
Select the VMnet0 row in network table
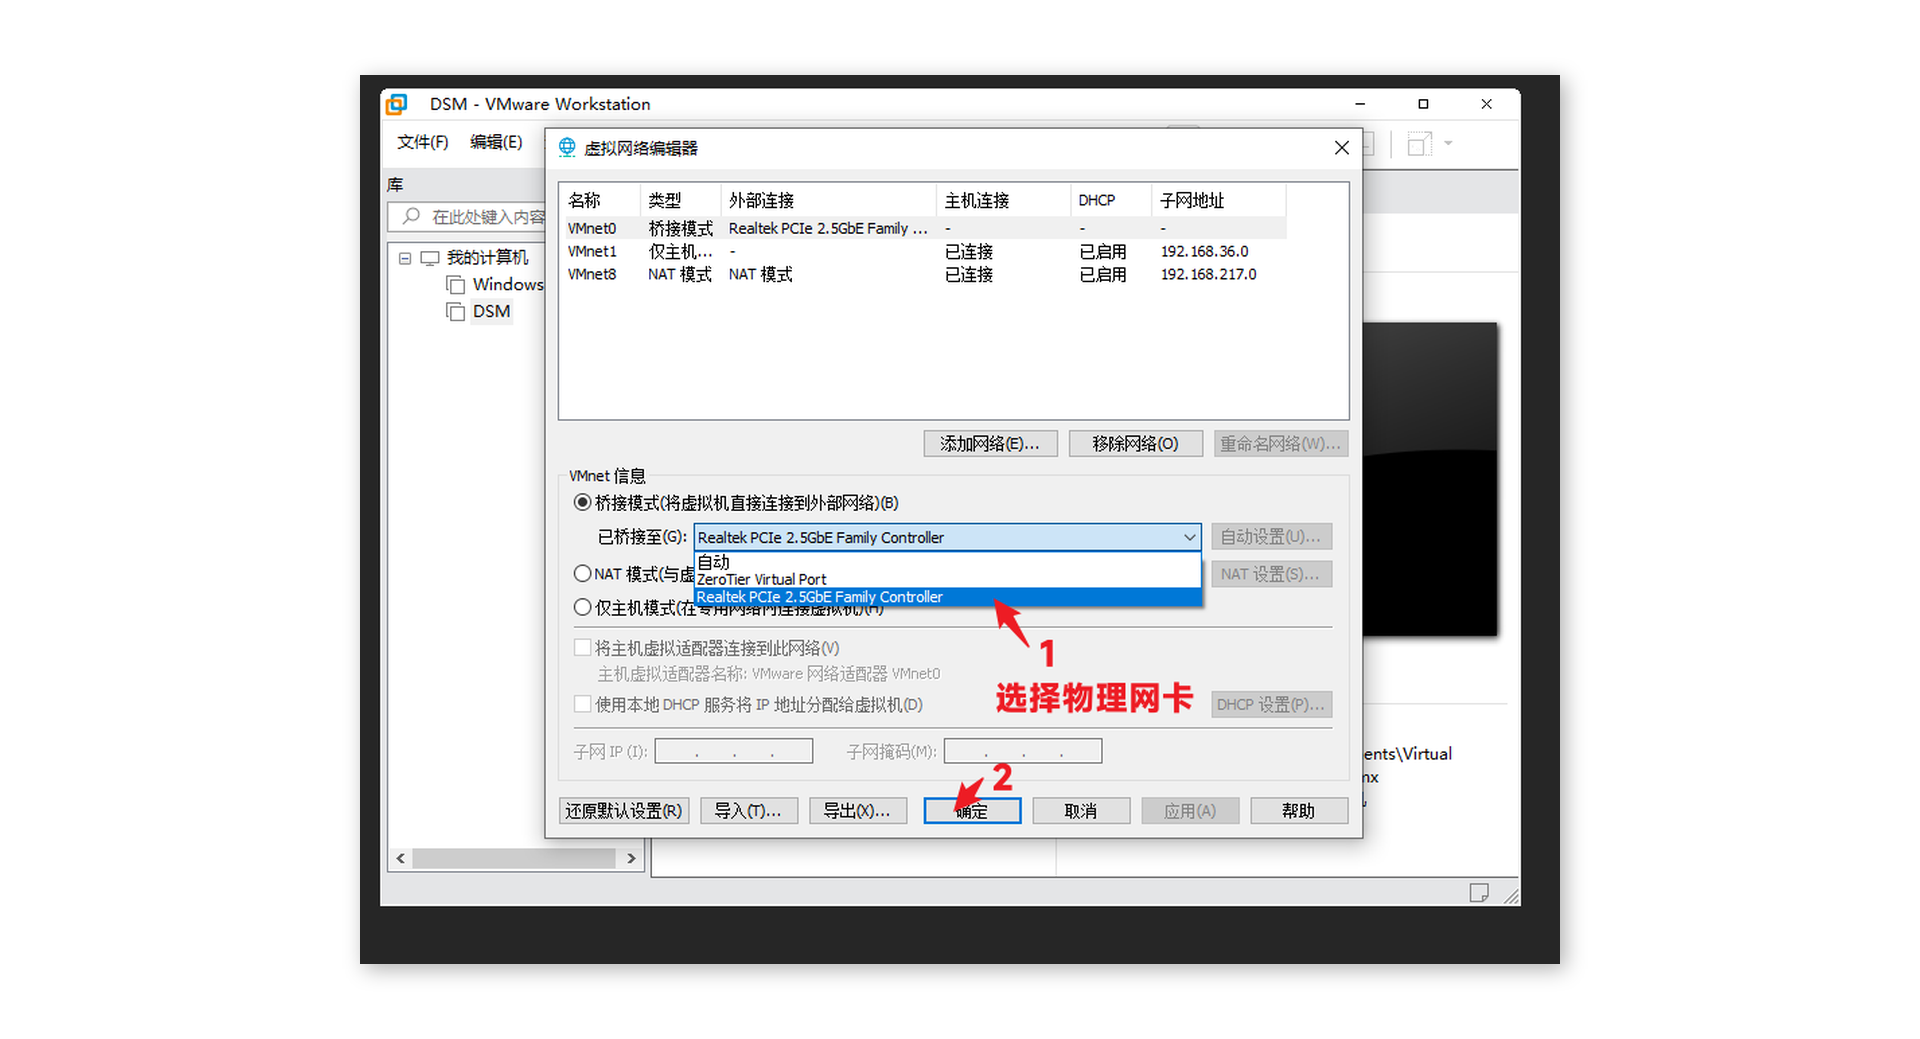[925, 229]
